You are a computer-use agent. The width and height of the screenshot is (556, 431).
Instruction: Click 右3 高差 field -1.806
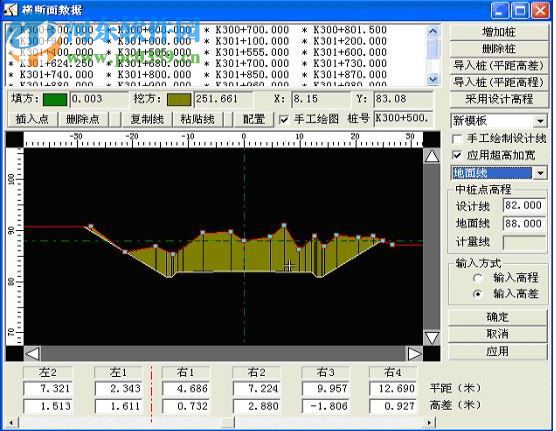click(326, 406)
